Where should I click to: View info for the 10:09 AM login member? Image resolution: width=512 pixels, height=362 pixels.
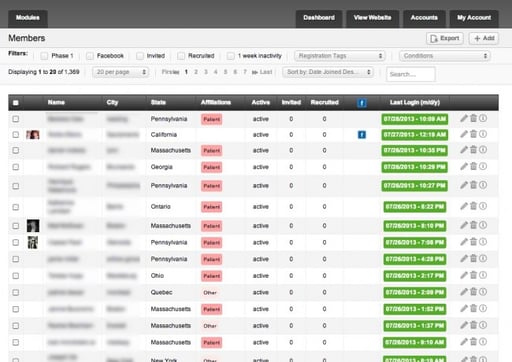coord(483,118)
